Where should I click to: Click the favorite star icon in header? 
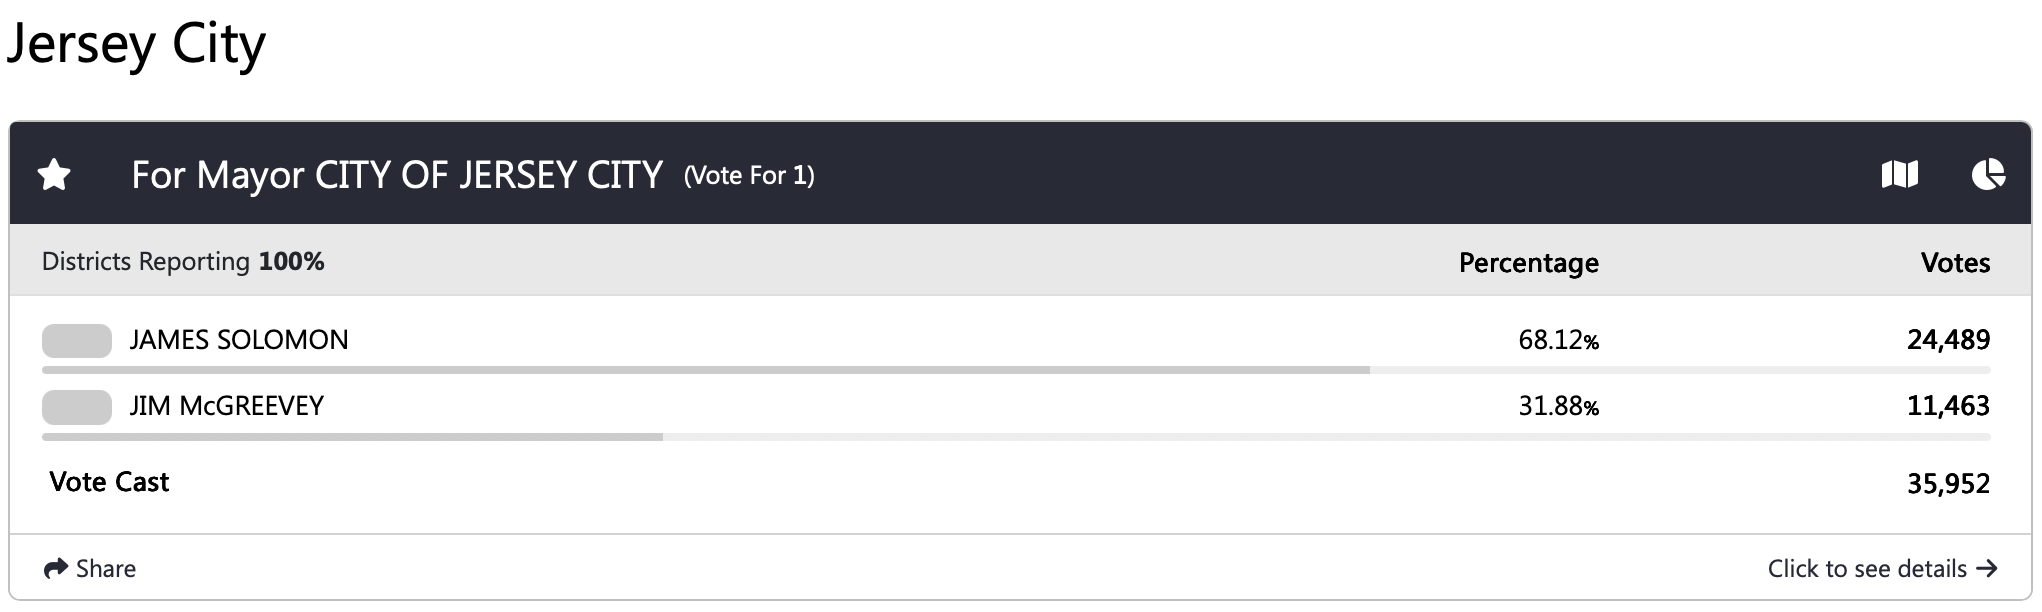54,176
